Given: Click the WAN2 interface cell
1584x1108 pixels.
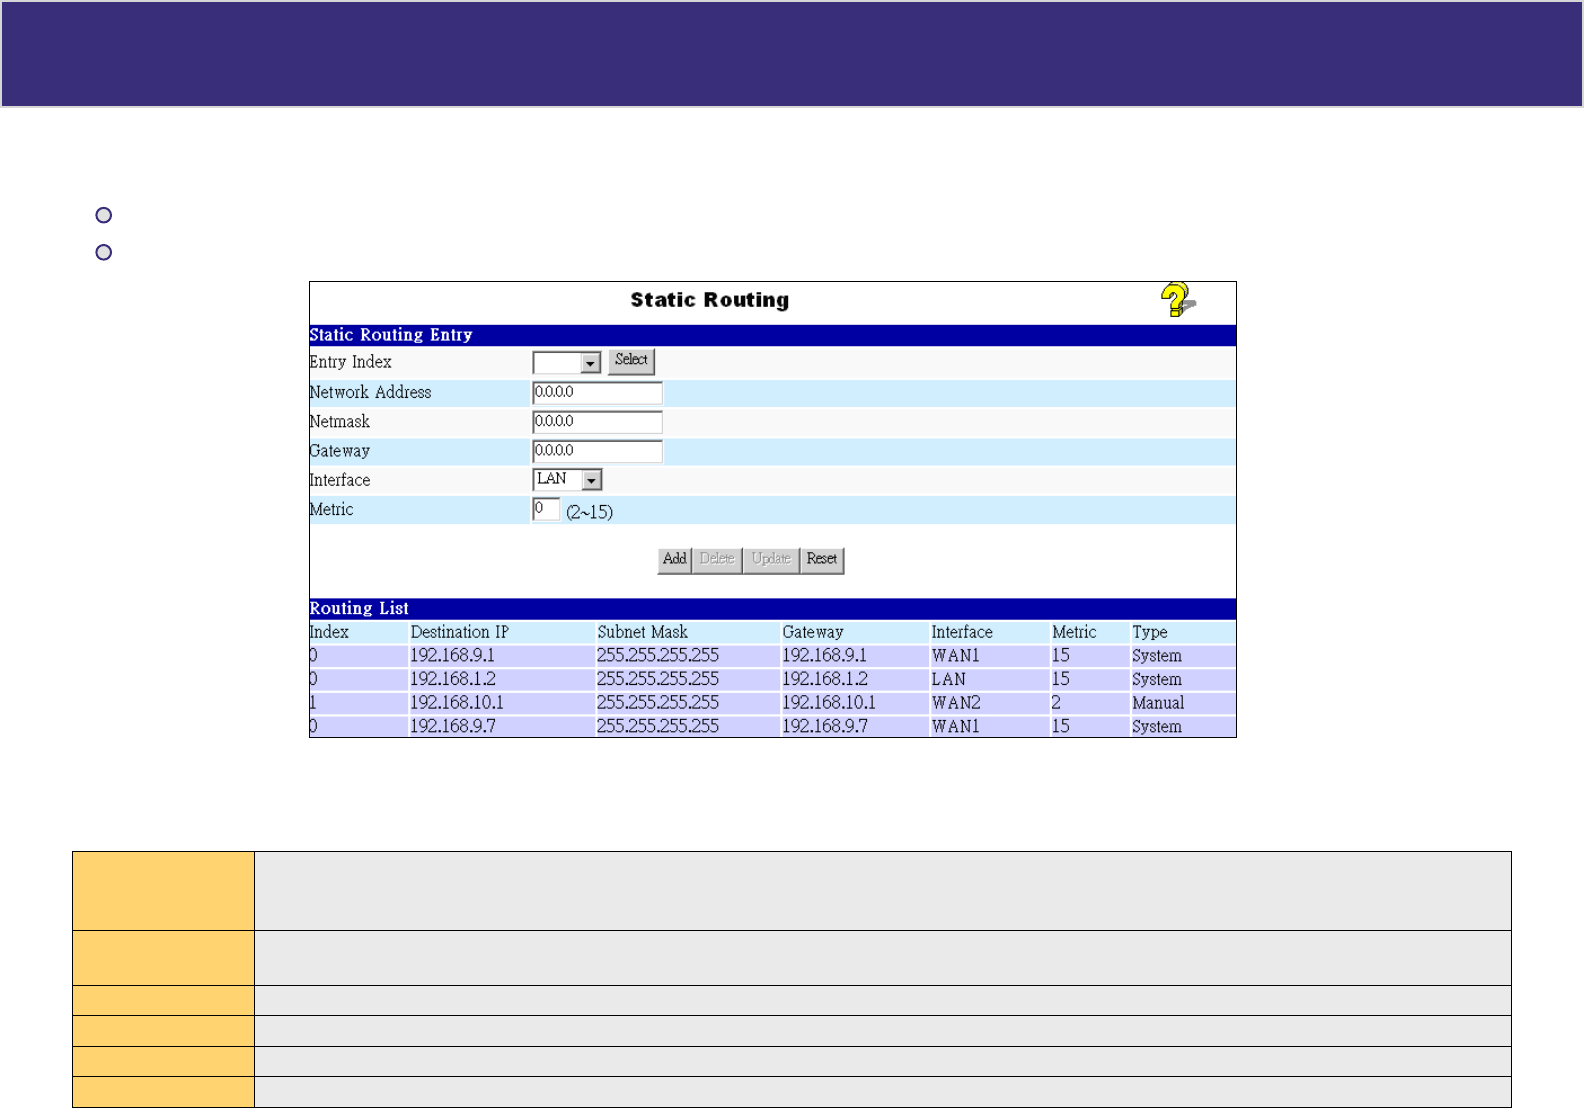Looking at the screenshot, I should [x=956, y=703].
